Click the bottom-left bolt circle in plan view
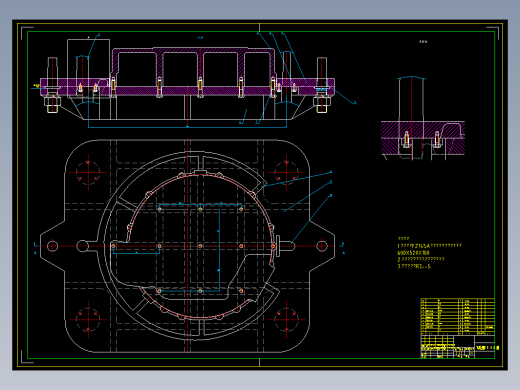 pyautogui.click(x=88, y=319)
